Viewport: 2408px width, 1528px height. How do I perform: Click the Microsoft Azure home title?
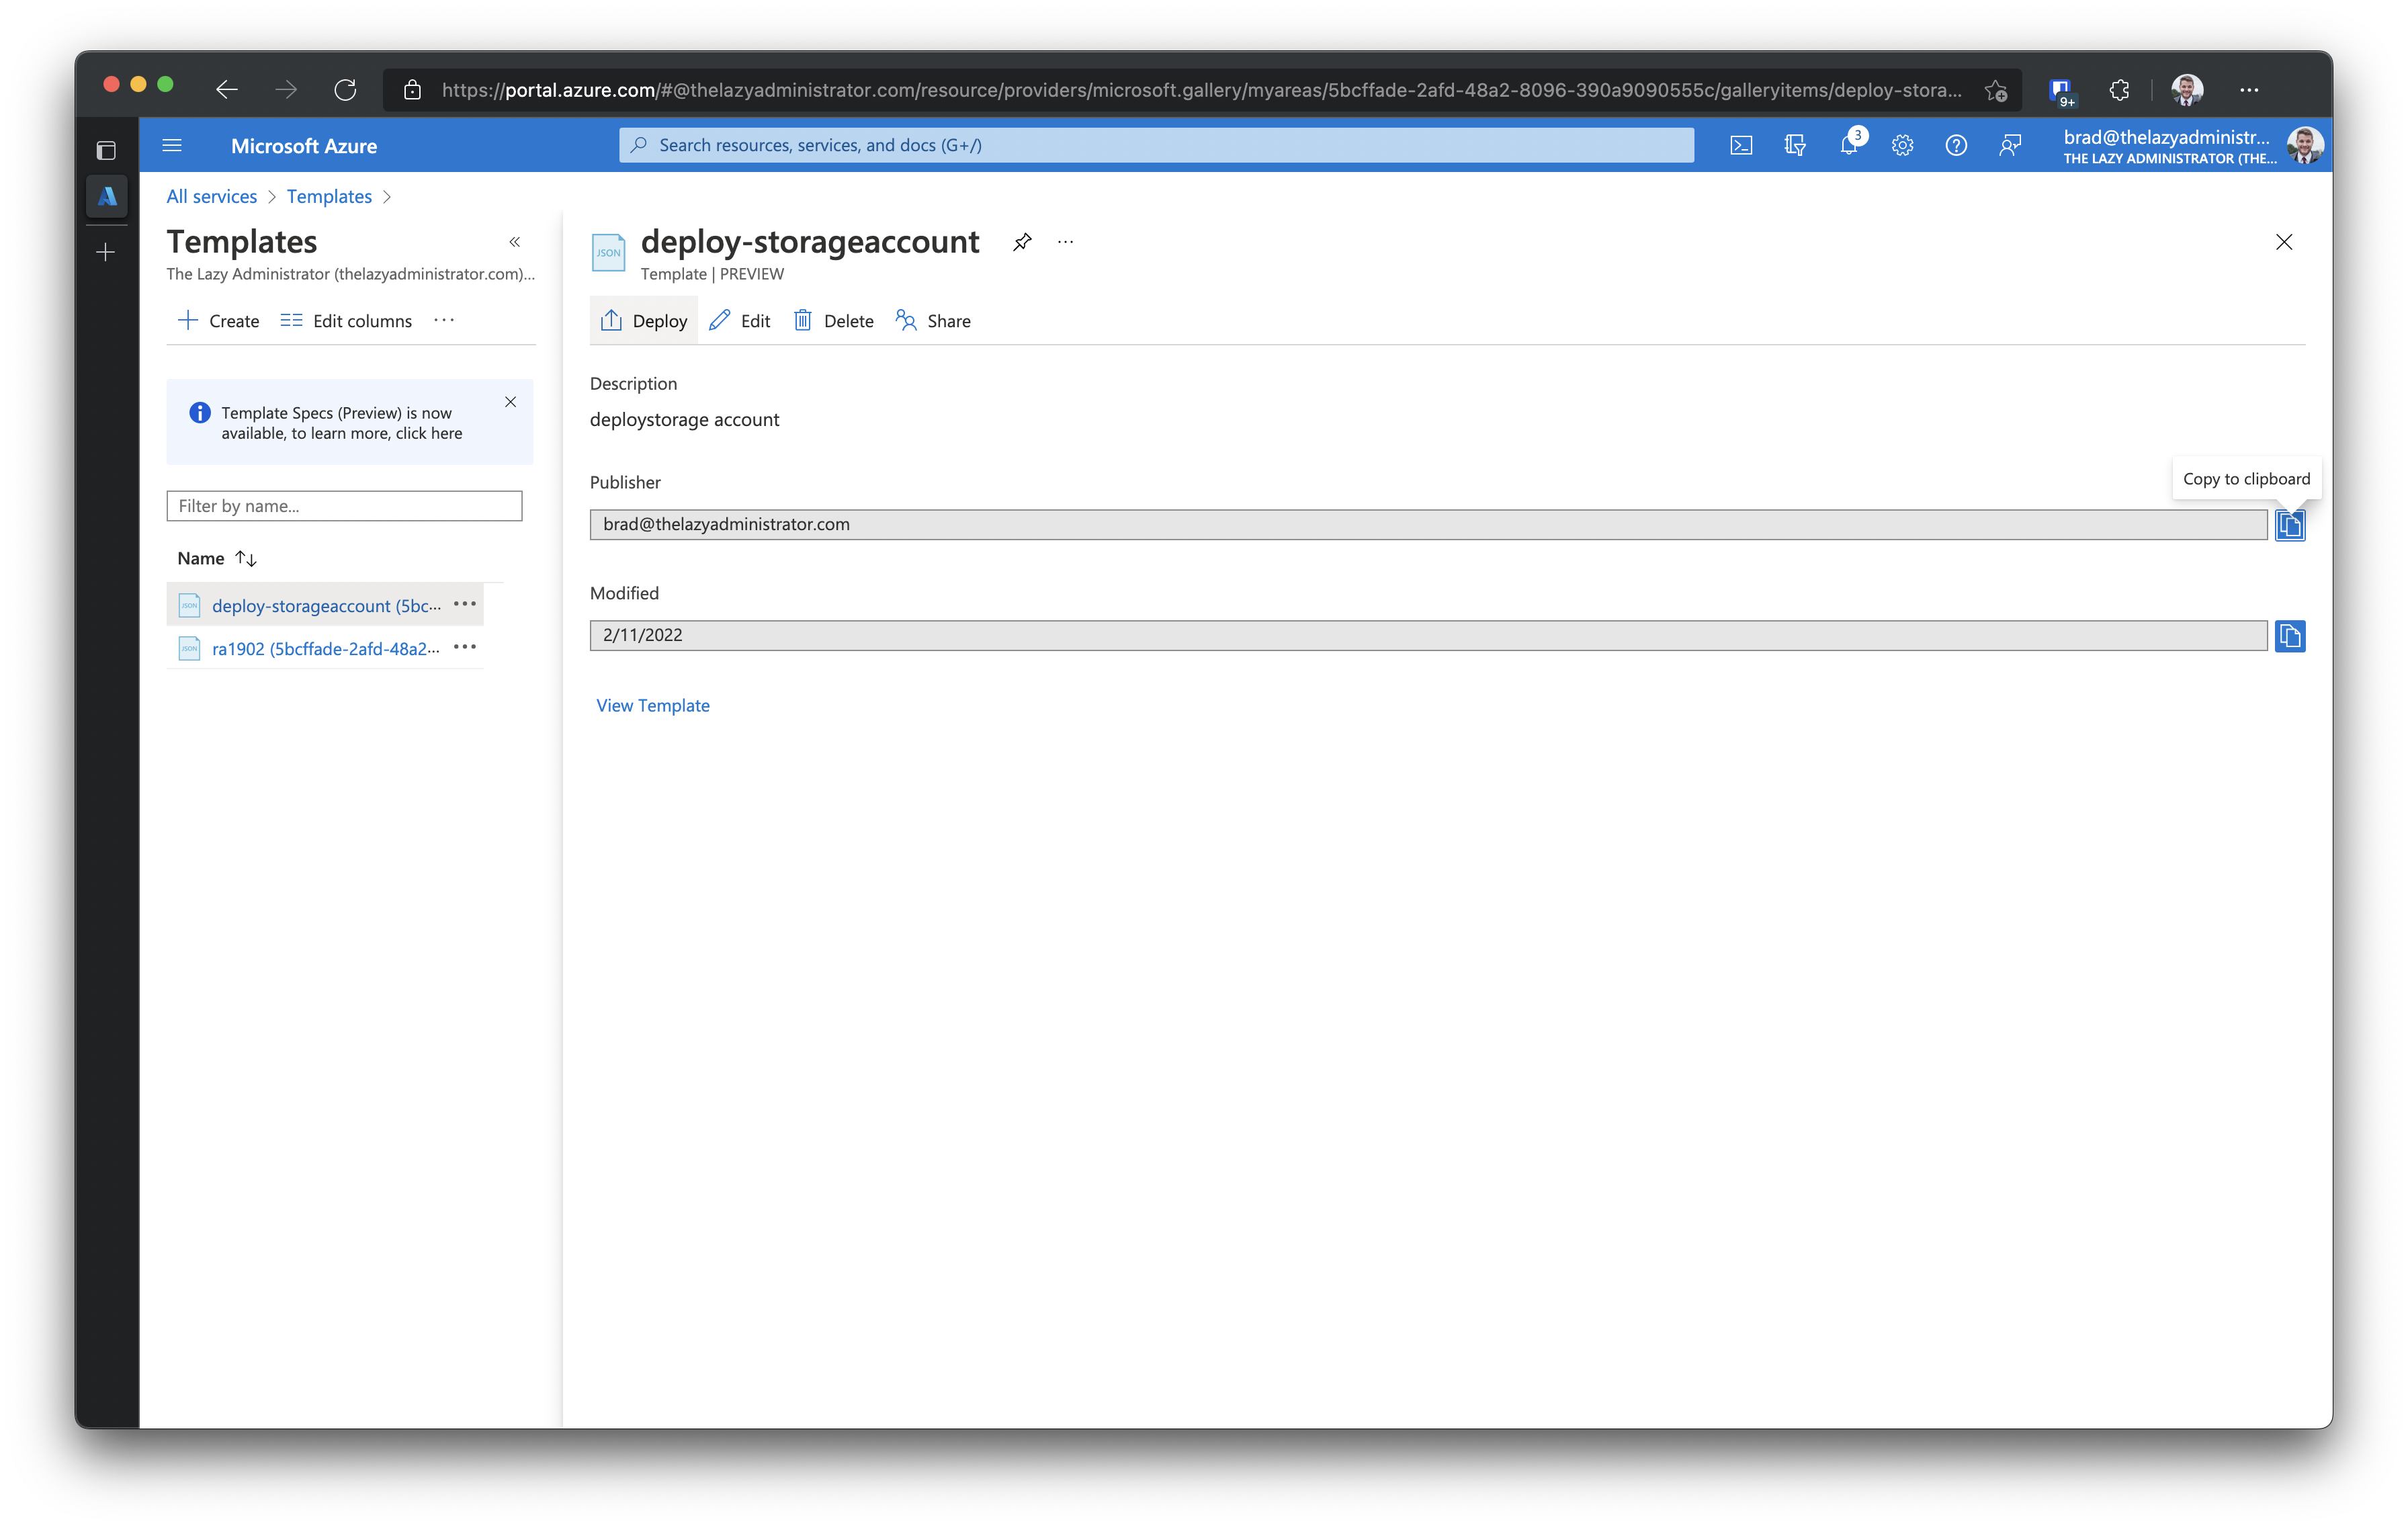(304, 146)
